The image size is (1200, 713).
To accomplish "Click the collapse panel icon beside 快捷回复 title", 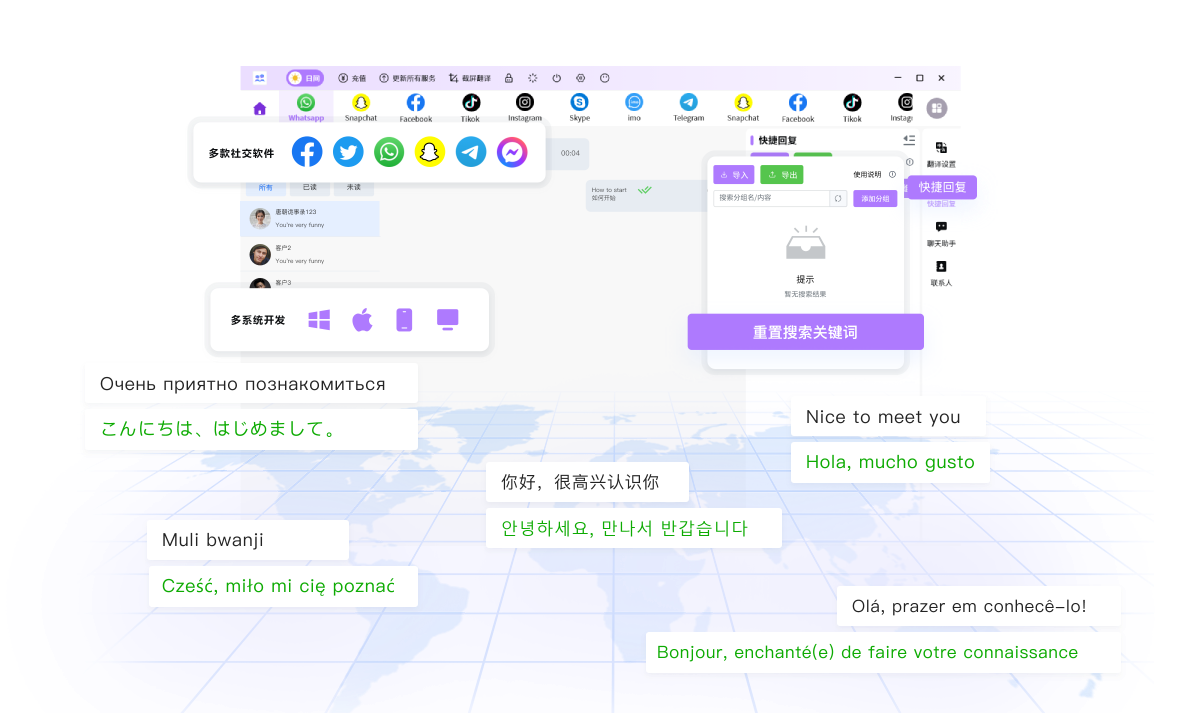I will (x=909, y=140).
